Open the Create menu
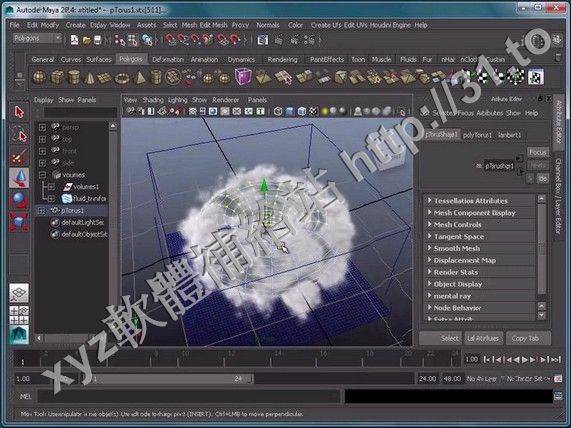Image resolution: width=571 pixels, height=428 pixels. [x=75, y=25]
